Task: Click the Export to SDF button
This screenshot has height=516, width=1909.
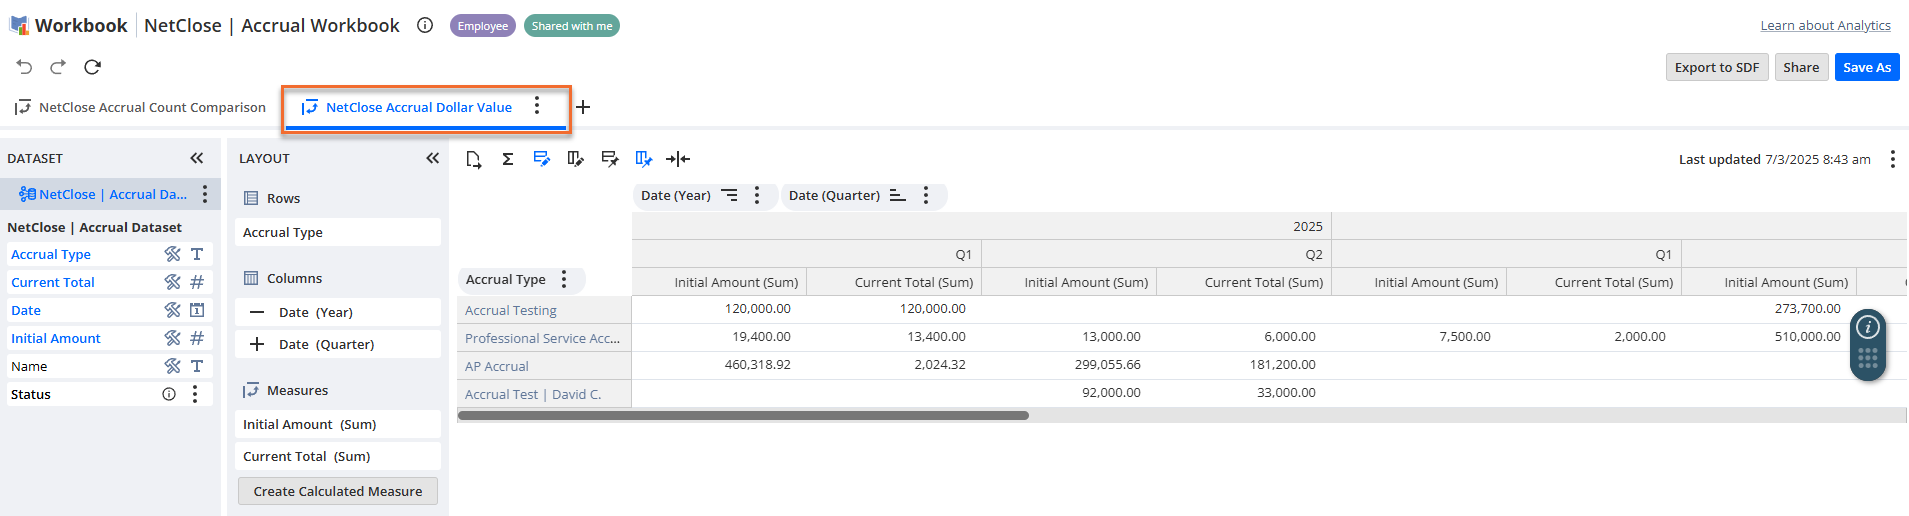Action: [x=1717, y=67]
